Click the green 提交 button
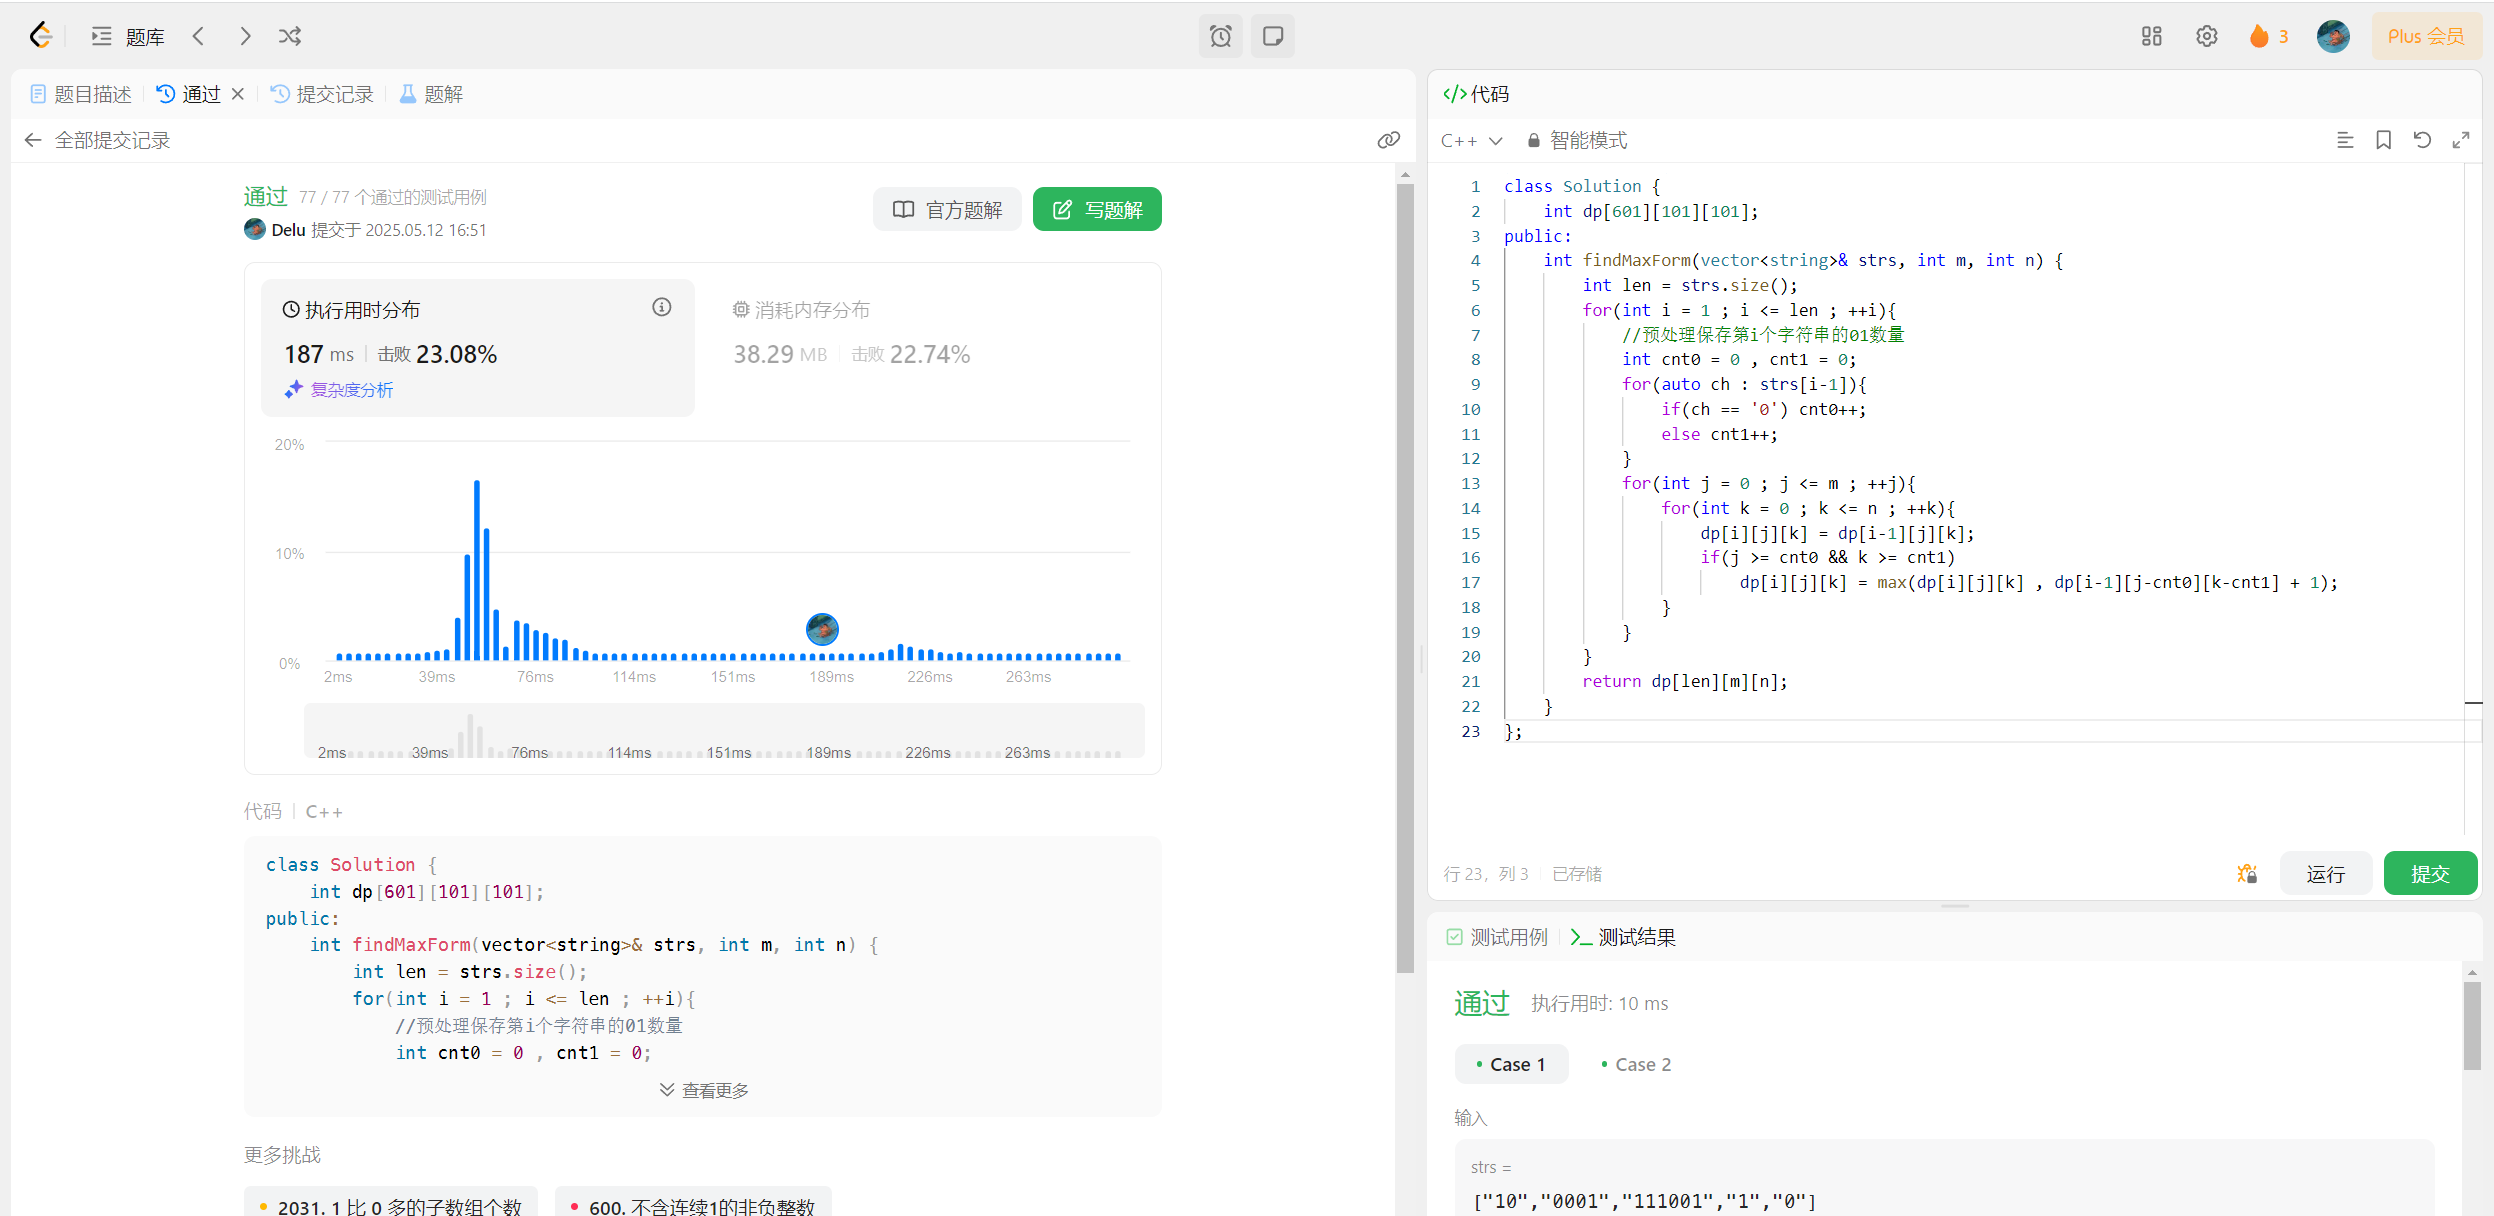The width and height of the screenshot is (2494, 1216). 2429,874
